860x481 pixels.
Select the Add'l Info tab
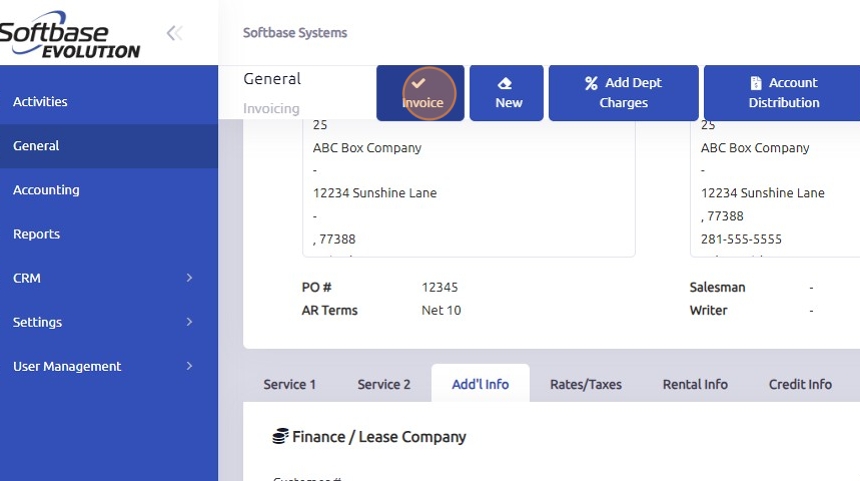[x=480, y=383]
